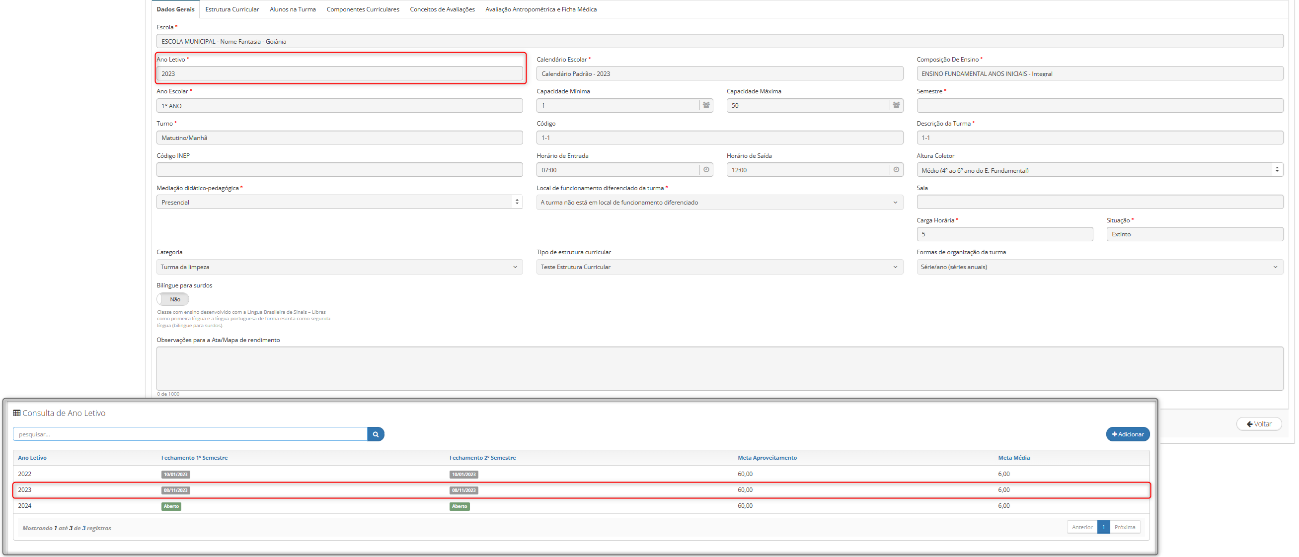The image size is (1299, 557).
Task: Click the Anterior pagination button
Action: [1082, 526]
